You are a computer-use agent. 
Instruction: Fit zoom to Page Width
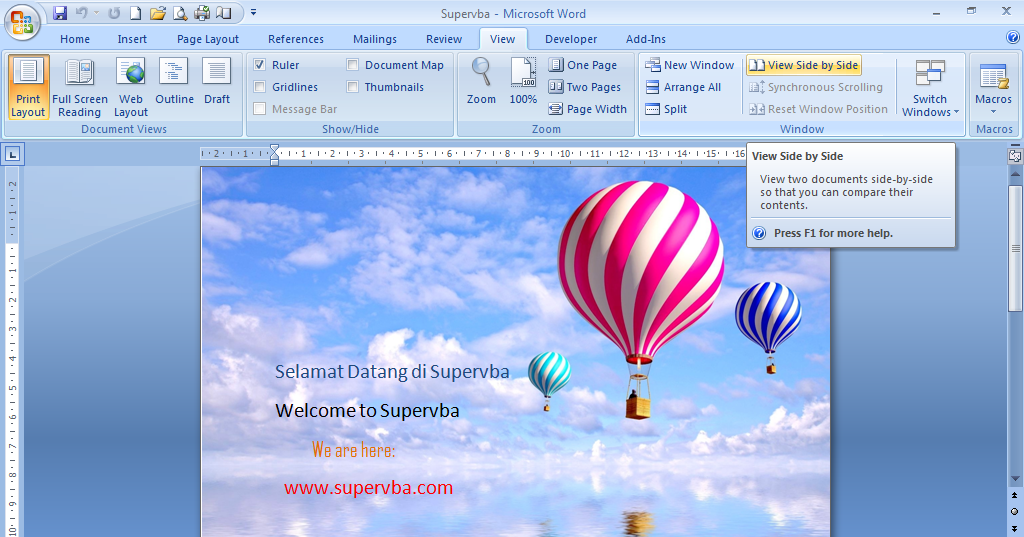pyautogui.click(x=588, y=109)
